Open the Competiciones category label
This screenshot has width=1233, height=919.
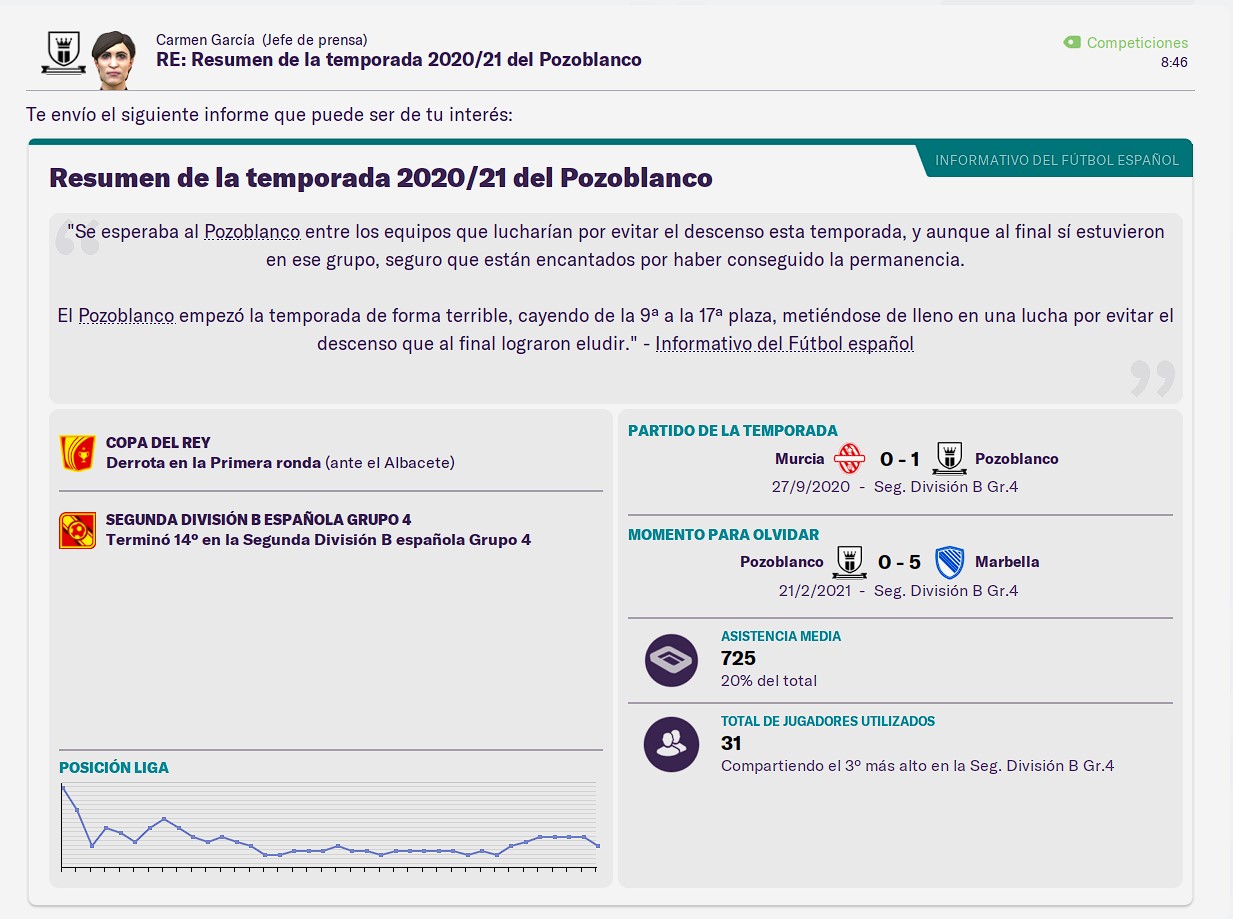[x=1138, y=43]
